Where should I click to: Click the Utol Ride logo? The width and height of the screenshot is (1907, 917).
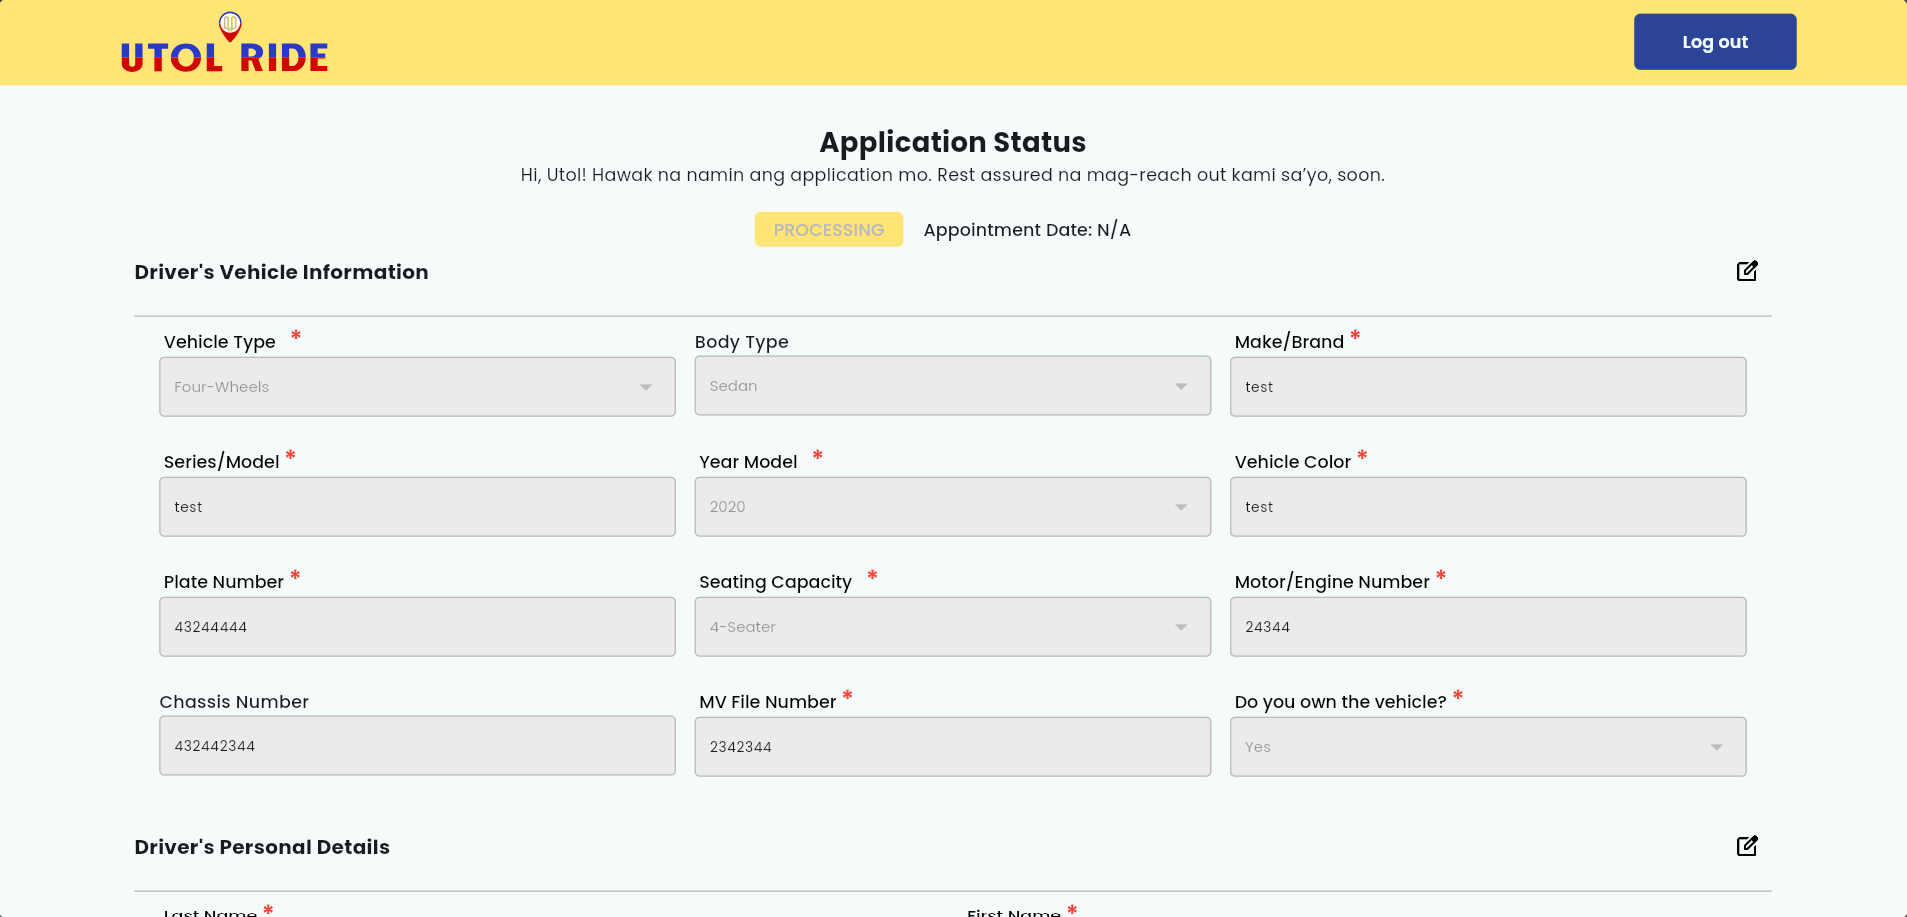click(x=225, y=45)
